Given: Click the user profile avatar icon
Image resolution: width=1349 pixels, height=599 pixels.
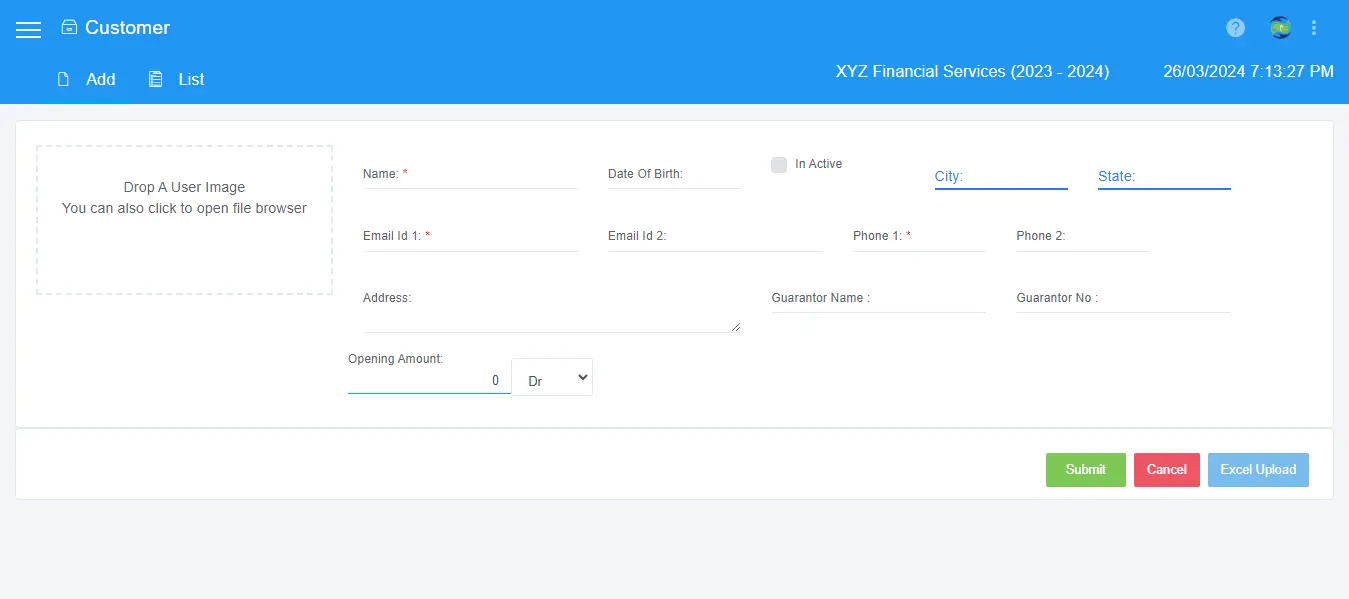Looking at the screenshot, I should click(1280, 28).
